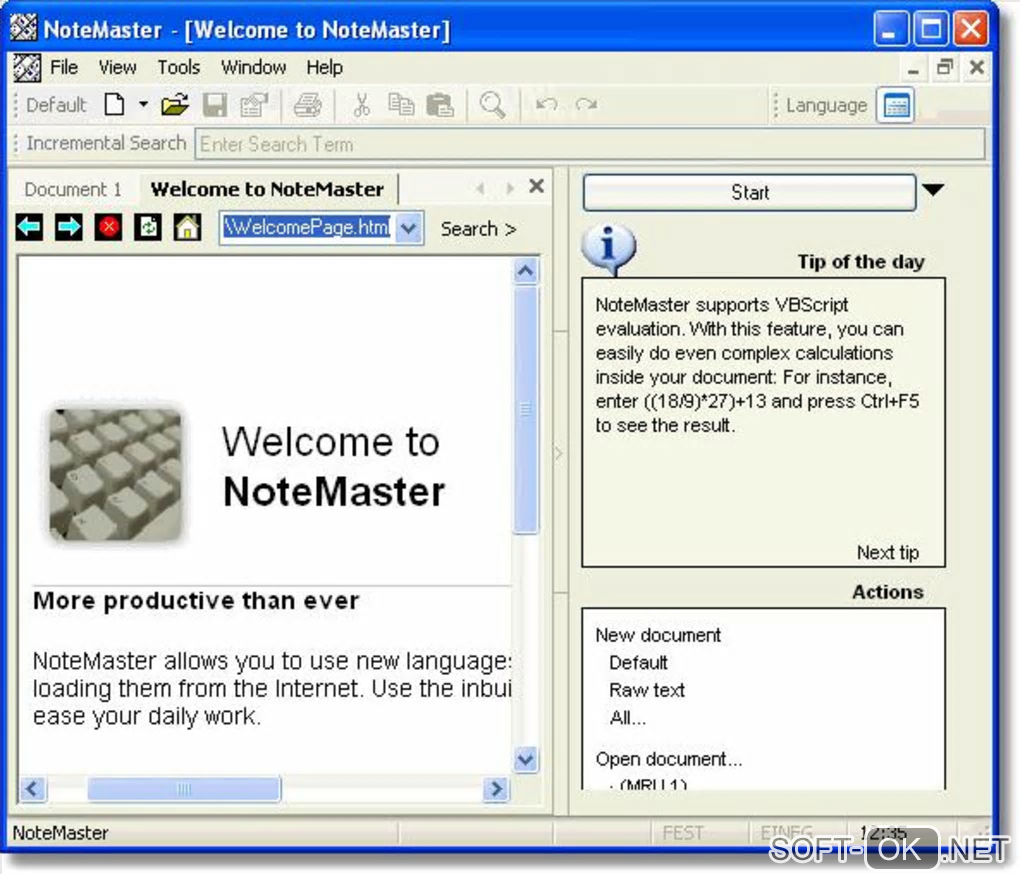1020x874 pixels.
Task: Open the Help menu
Action: (x=325, y=67)
